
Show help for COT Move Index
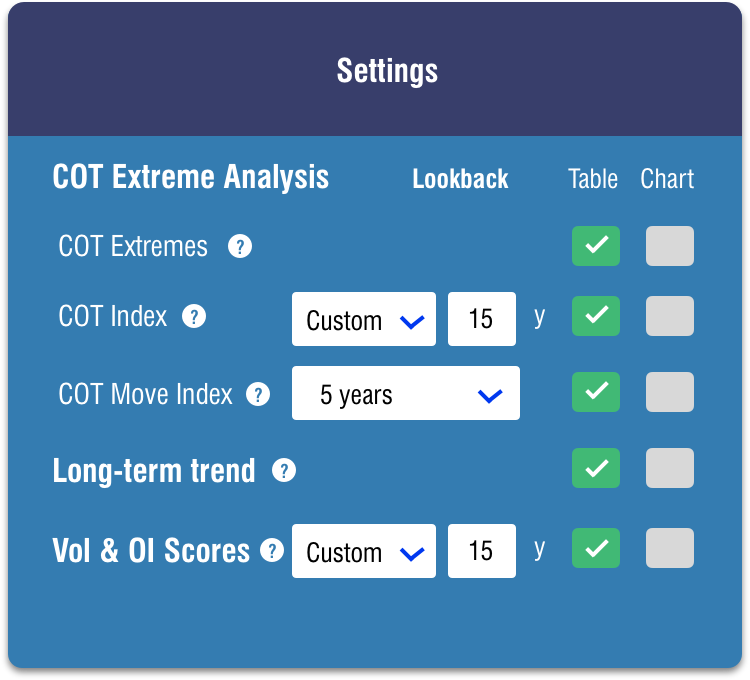tap(258, 395)
